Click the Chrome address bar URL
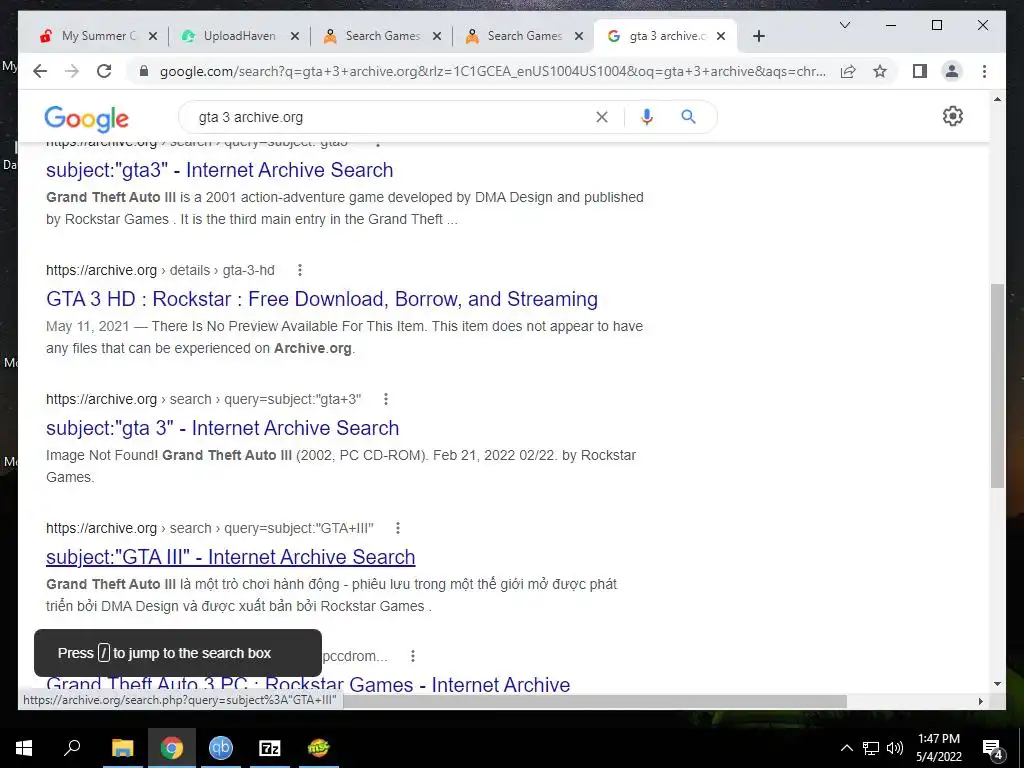 (492, 71)
